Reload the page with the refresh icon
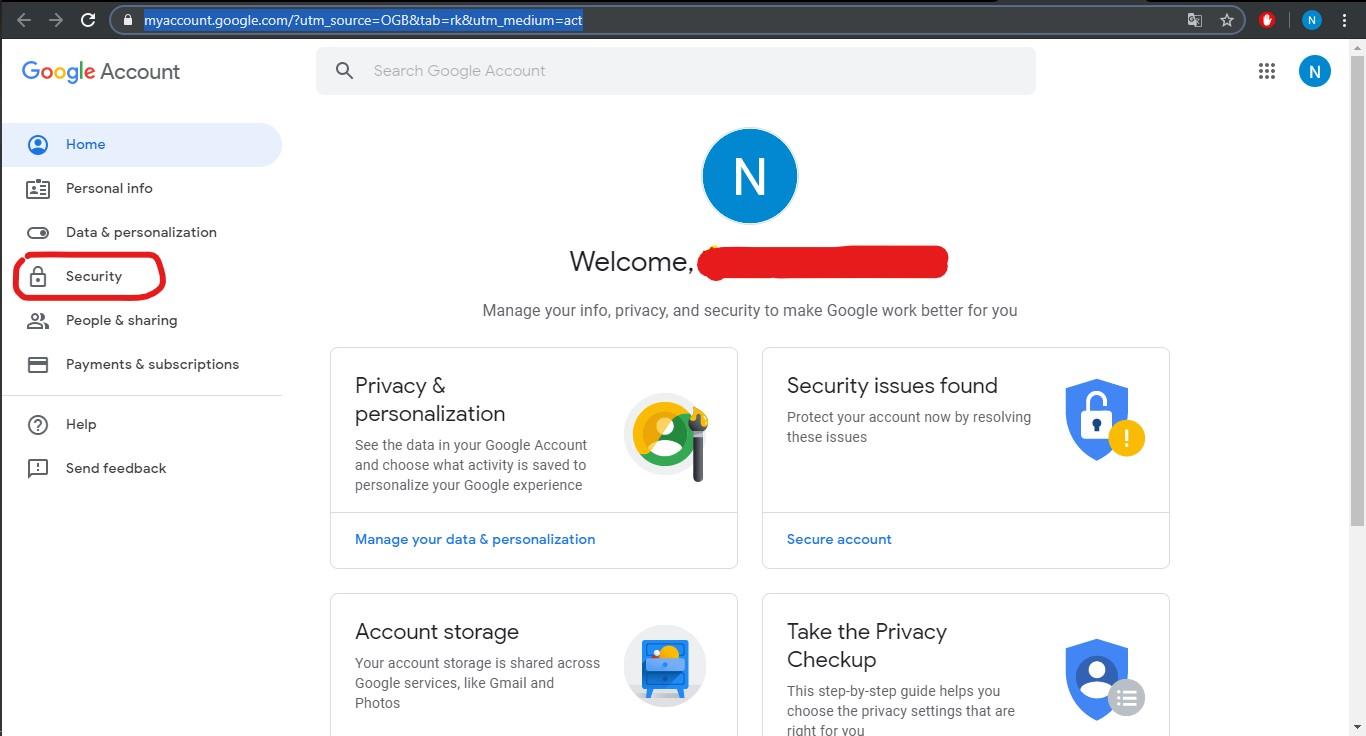The height and width of the screenshot is (736, 1366). [x=88, y=20]
